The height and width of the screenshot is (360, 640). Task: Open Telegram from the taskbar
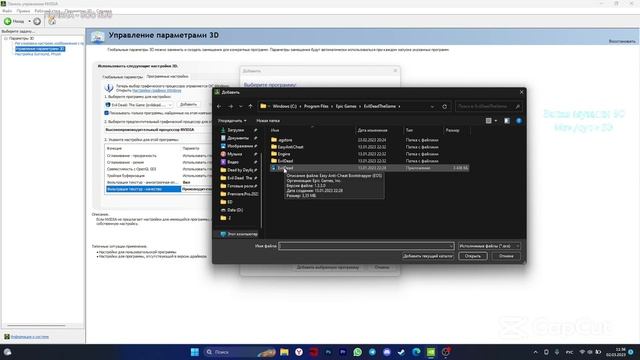pyautogui.click(x=372, y=352)
